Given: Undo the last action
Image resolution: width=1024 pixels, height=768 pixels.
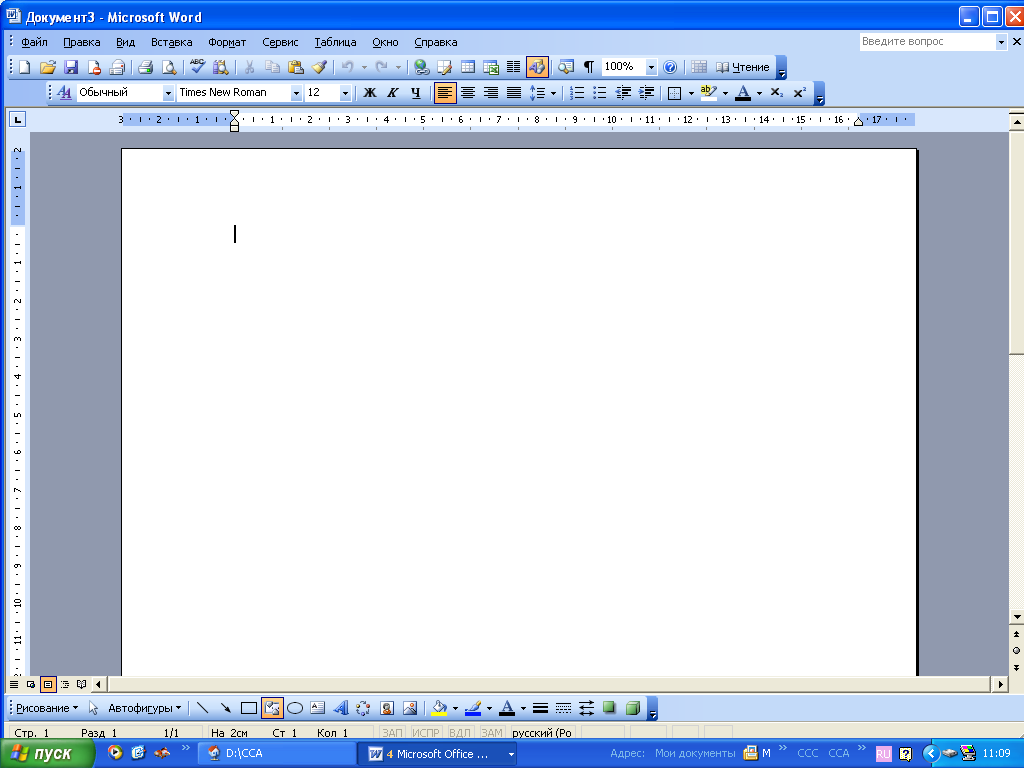Looking at the screenshot, I should [x=347, y=67].
